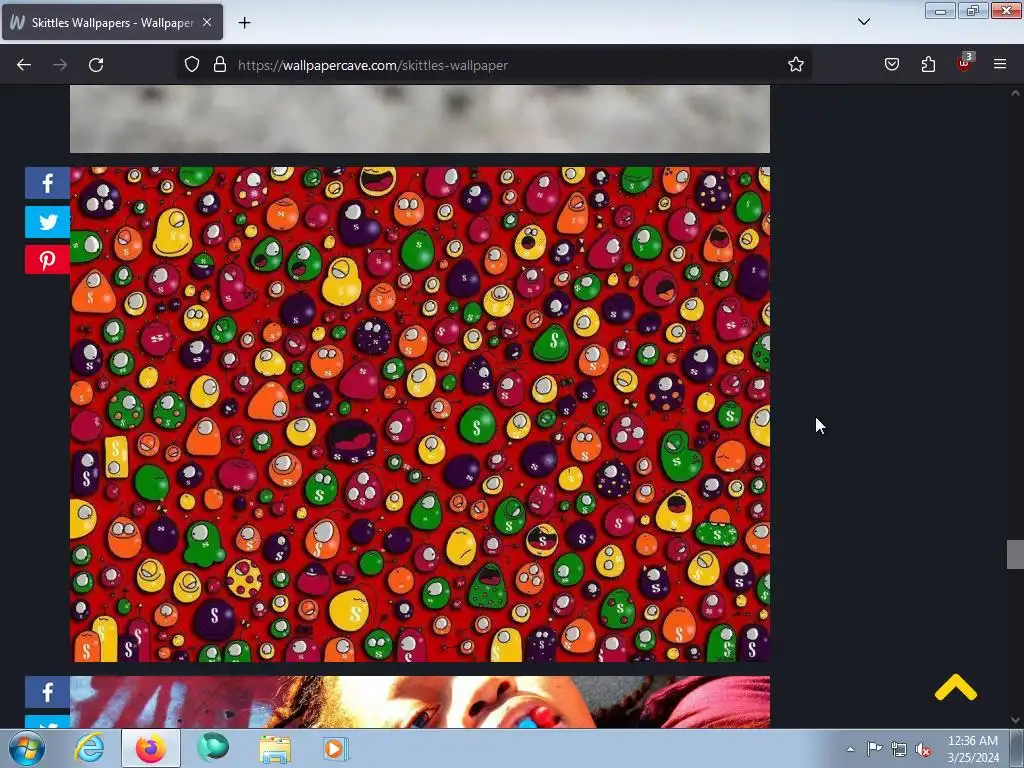Screen dimensions: 1024x768
Task: Share the bottom face wallpaper on Facebook
Action: 47,692
